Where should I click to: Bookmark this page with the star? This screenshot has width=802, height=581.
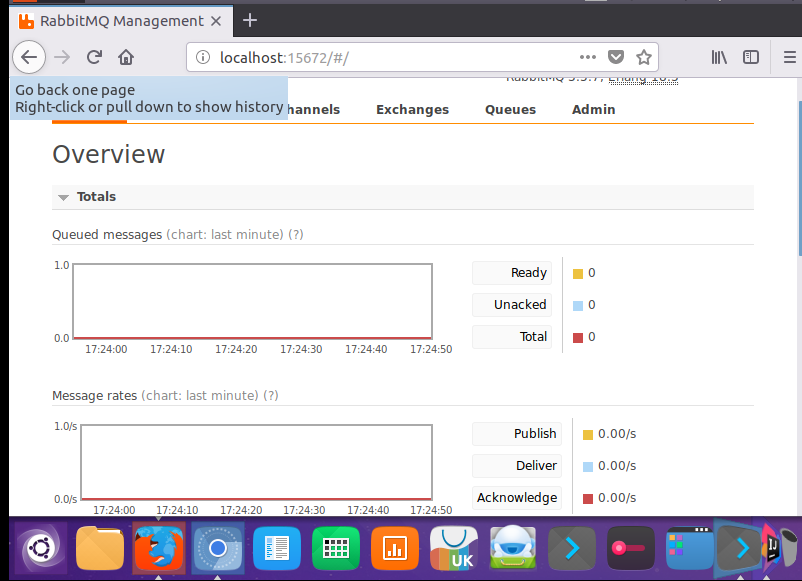[x=643, y=57]
